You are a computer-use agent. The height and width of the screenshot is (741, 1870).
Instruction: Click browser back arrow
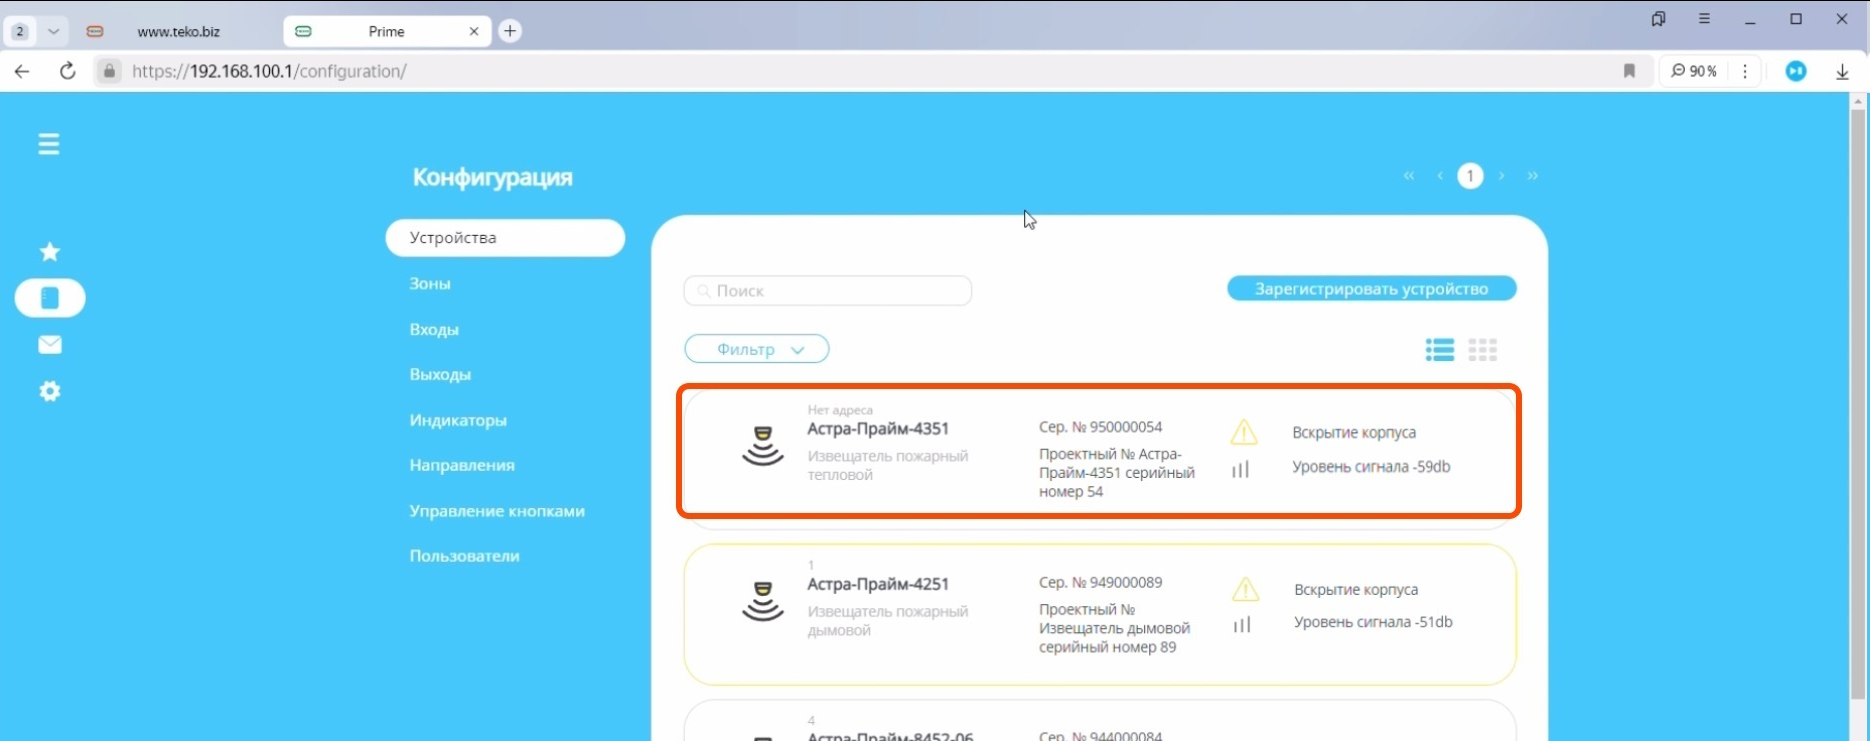point(22,71)
